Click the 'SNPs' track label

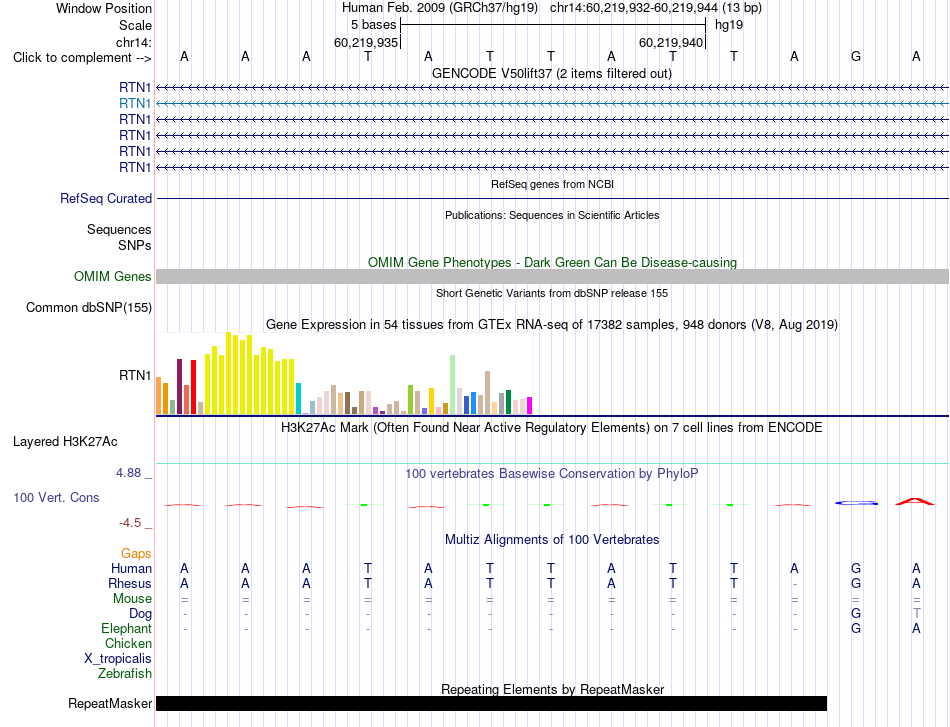[135, 245]
